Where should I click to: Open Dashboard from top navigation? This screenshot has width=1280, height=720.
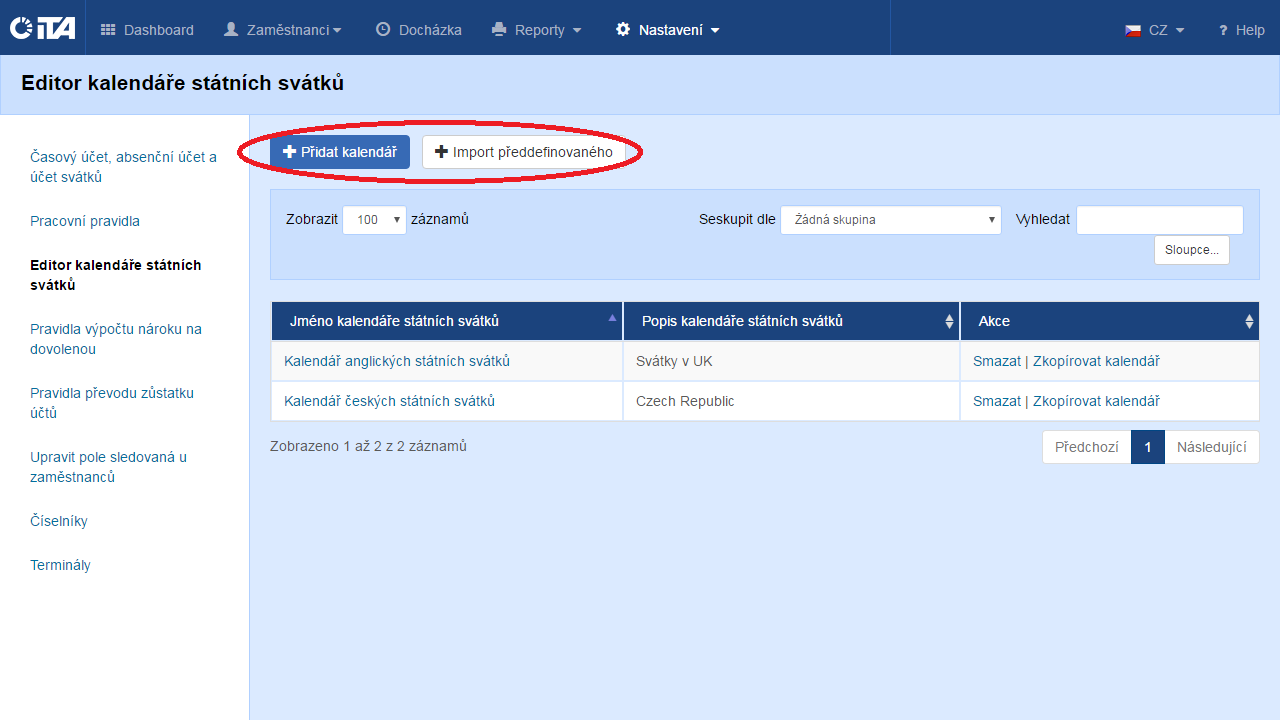(x=147, y=30)
